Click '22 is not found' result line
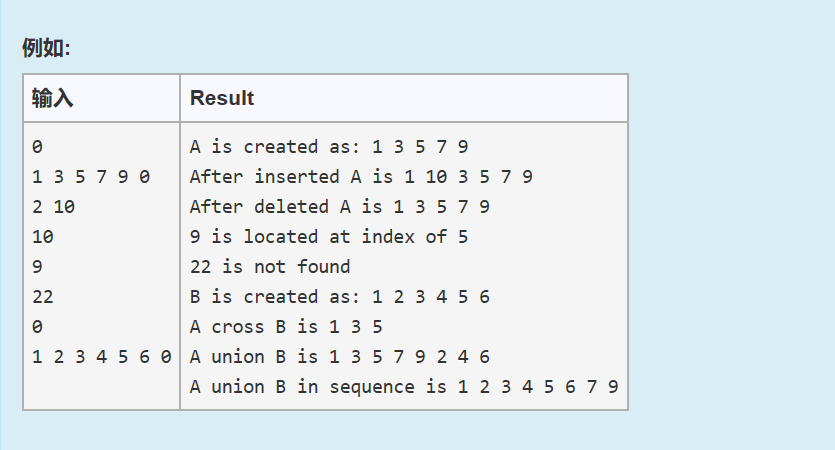The width and height of the screenshot is (835, 450). 270,267
